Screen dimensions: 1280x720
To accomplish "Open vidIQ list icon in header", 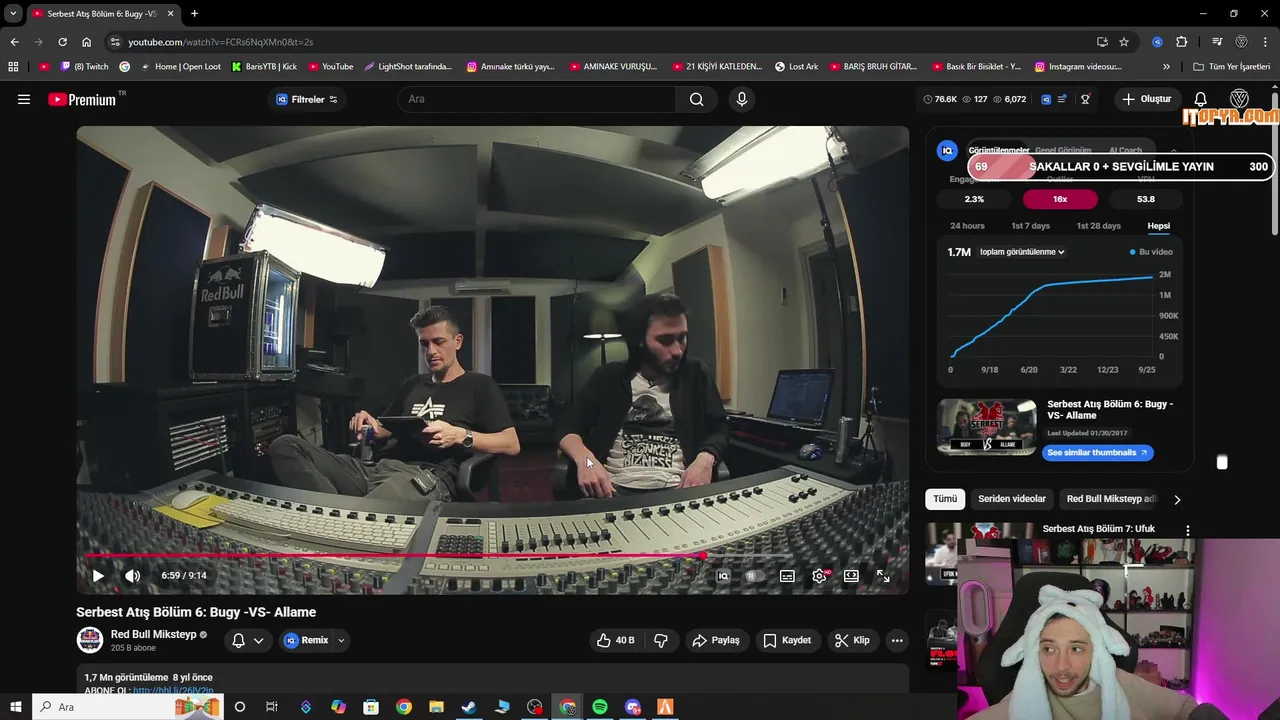I will 1062,99.
